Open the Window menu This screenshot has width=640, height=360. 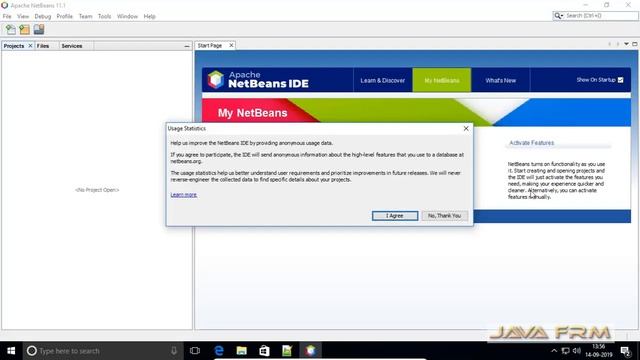pos(127,16)
